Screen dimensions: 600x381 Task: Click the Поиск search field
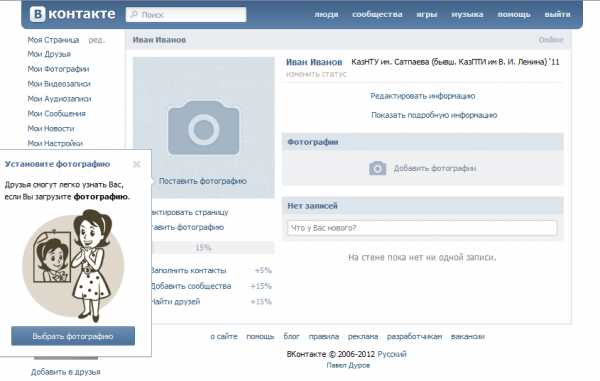coord(186,15)
